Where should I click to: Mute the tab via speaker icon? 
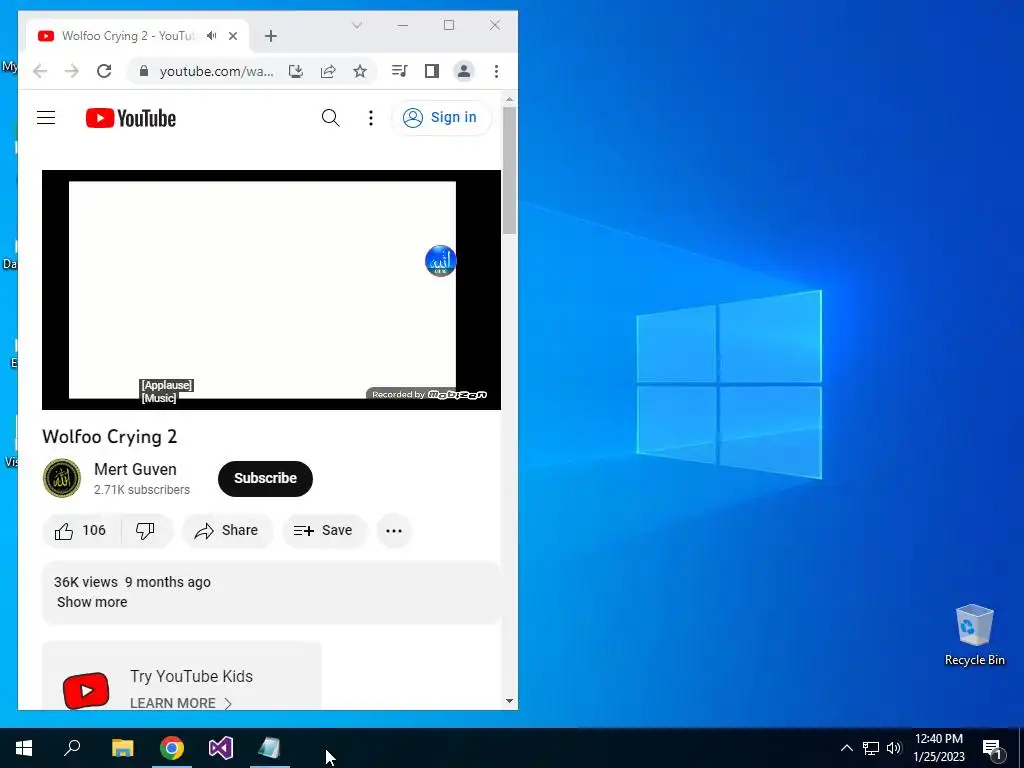[x=211, y=36]
